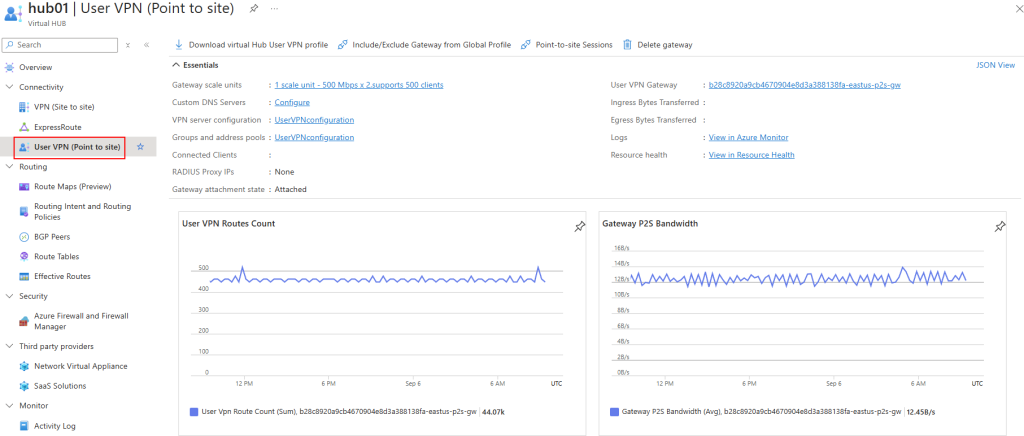Viewport: 1024px width, 436px height.
Task: Click the Gateway P2S Bandwidth legend swatch
Action: (x=614, y=412)
